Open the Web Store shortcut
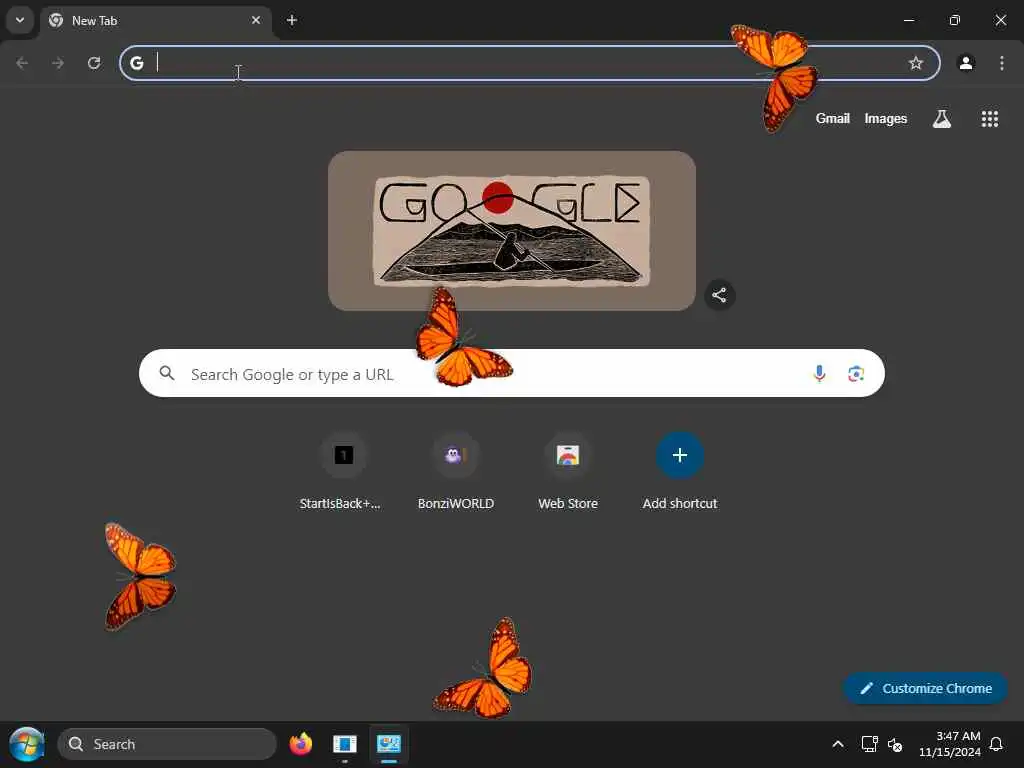 568,472
